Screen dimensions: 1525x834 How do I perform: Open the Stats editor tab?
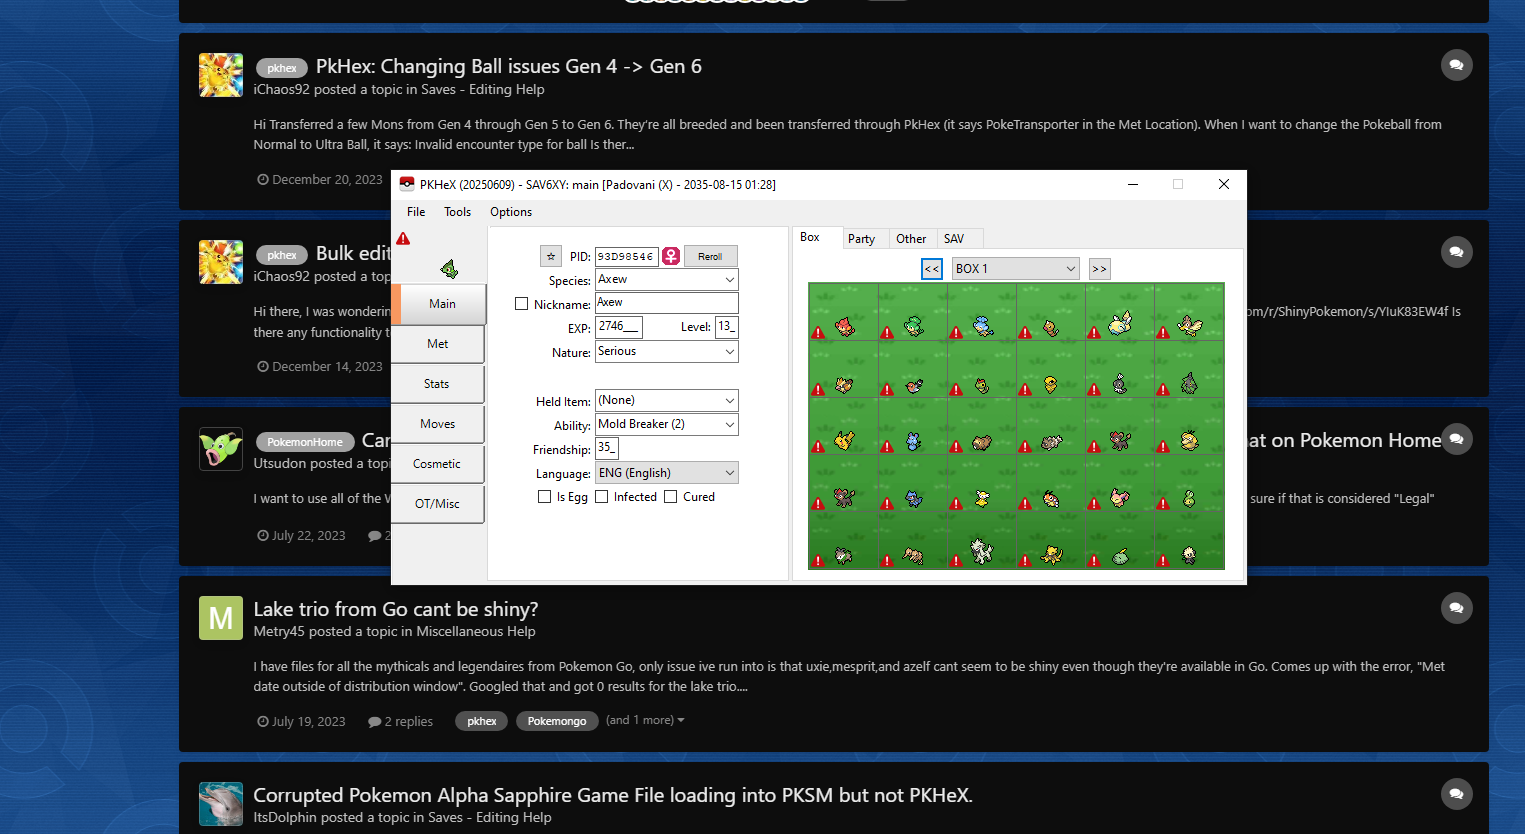click(437, 384)
